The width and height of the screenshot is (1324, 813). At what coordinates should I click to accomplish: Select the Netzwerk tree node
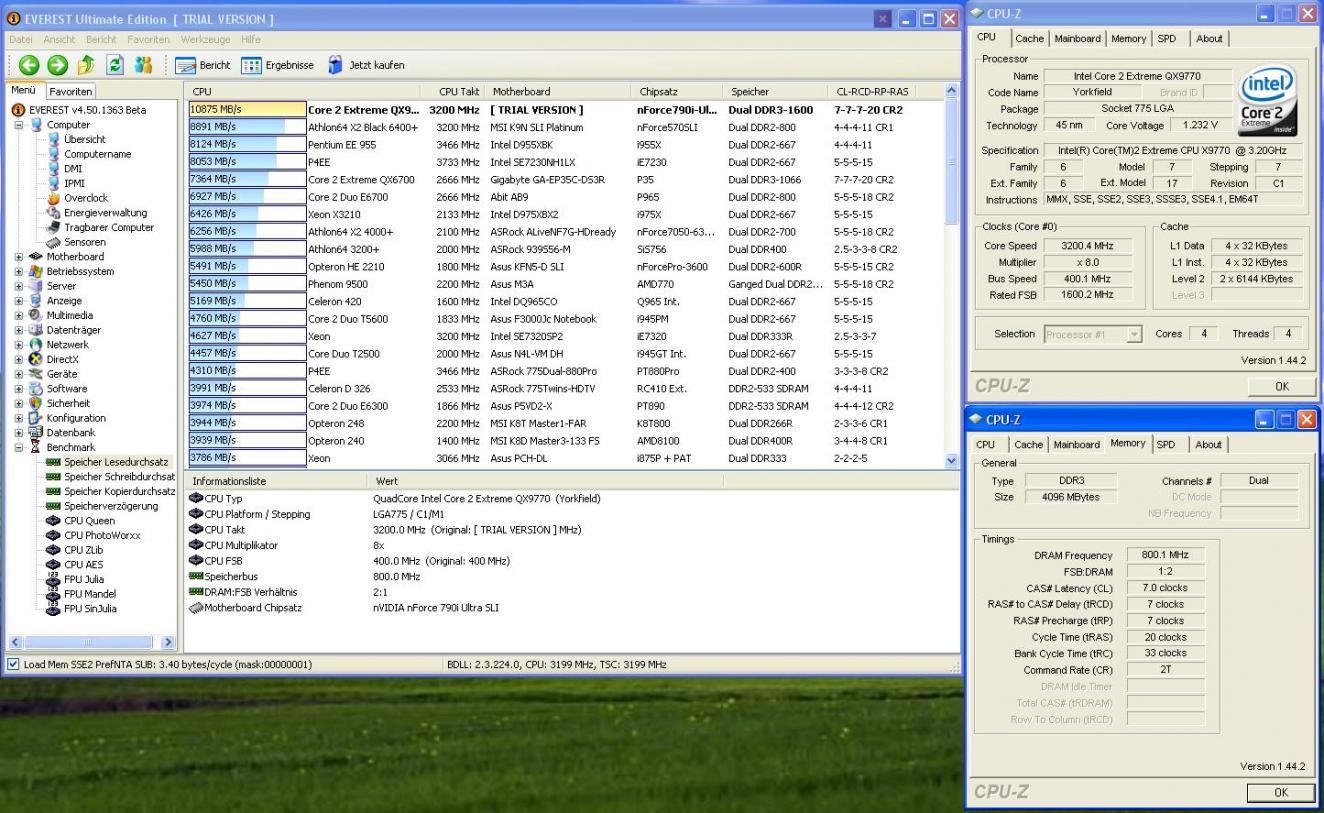click(x=68, y=344)
